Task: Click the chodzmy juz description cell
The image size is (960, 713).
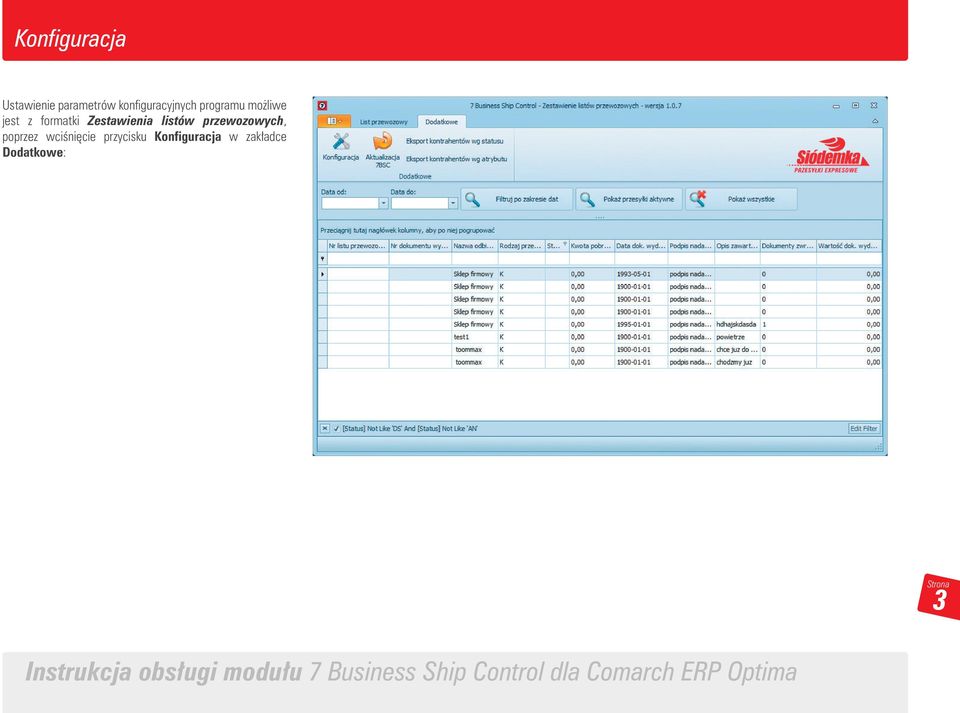Action: pos(737,362)
